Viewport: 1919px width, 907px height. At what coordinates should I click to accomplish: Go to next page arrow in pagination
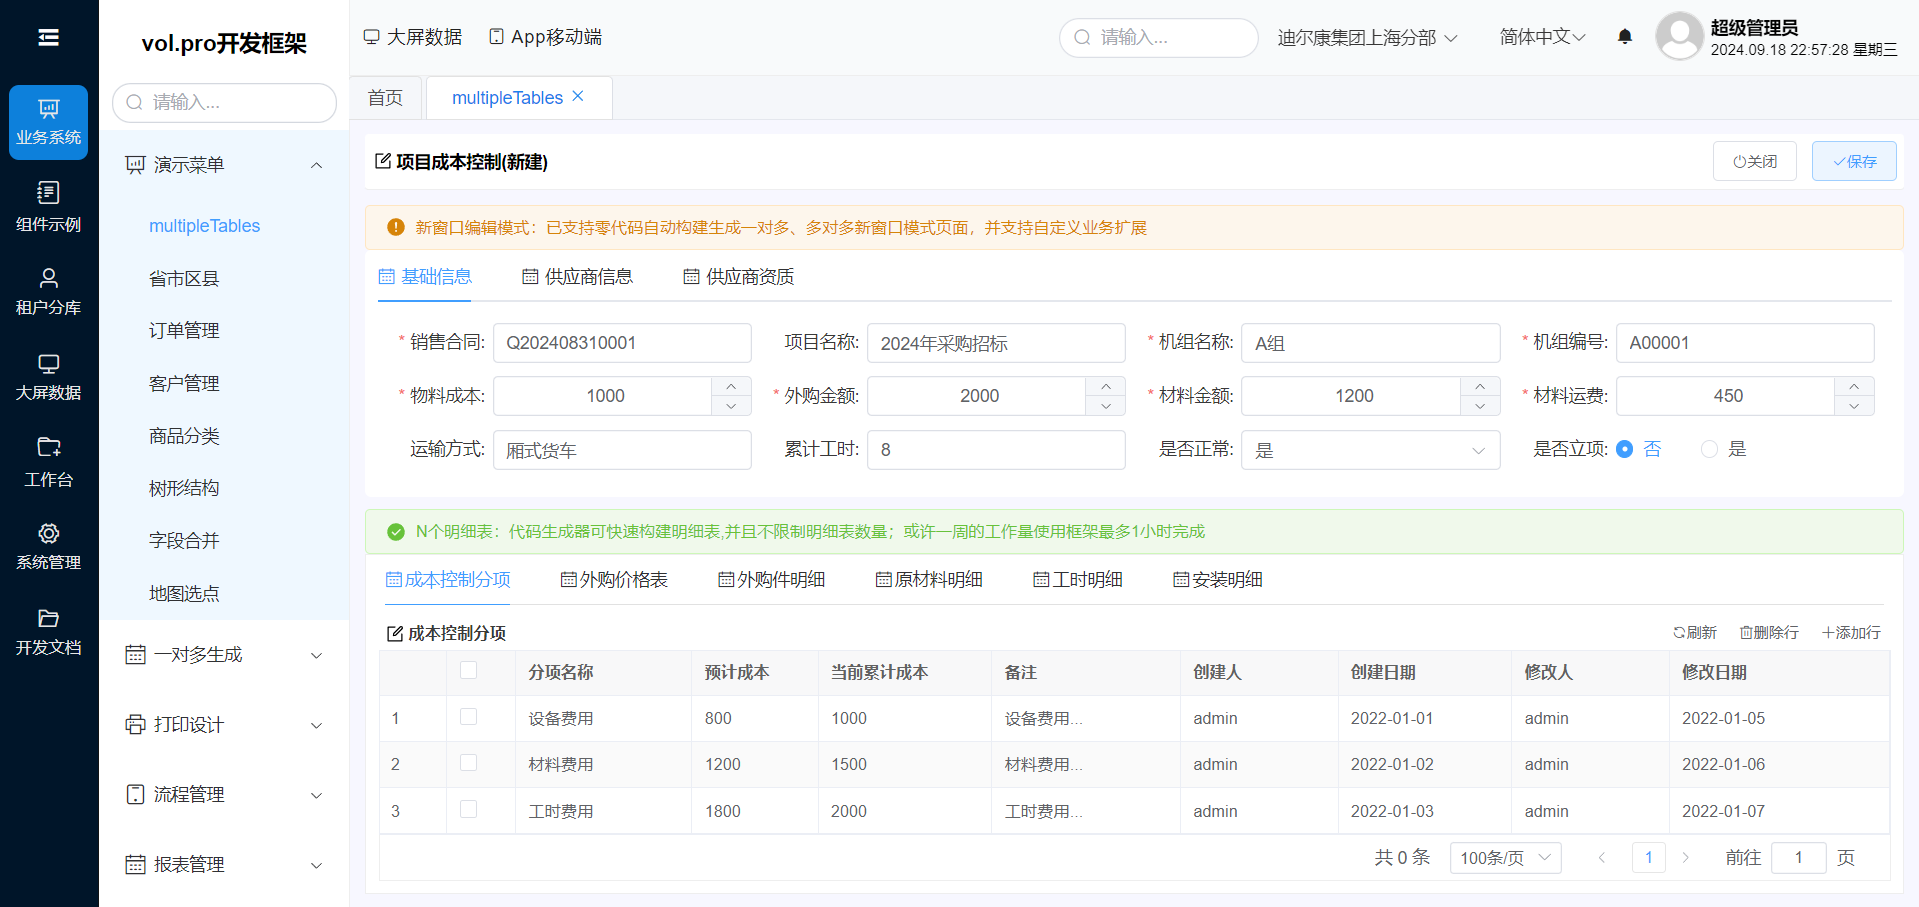tap(1685, 857)
